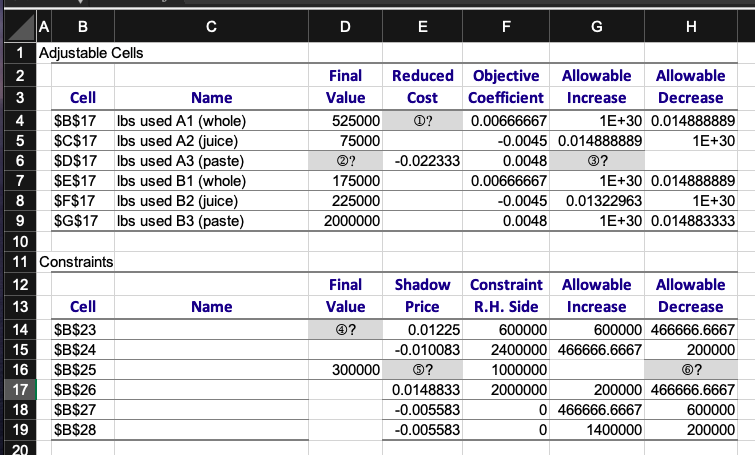Click 'lbs used A2 (juice)' name cell
755x455 pixels.
[211, 141]
